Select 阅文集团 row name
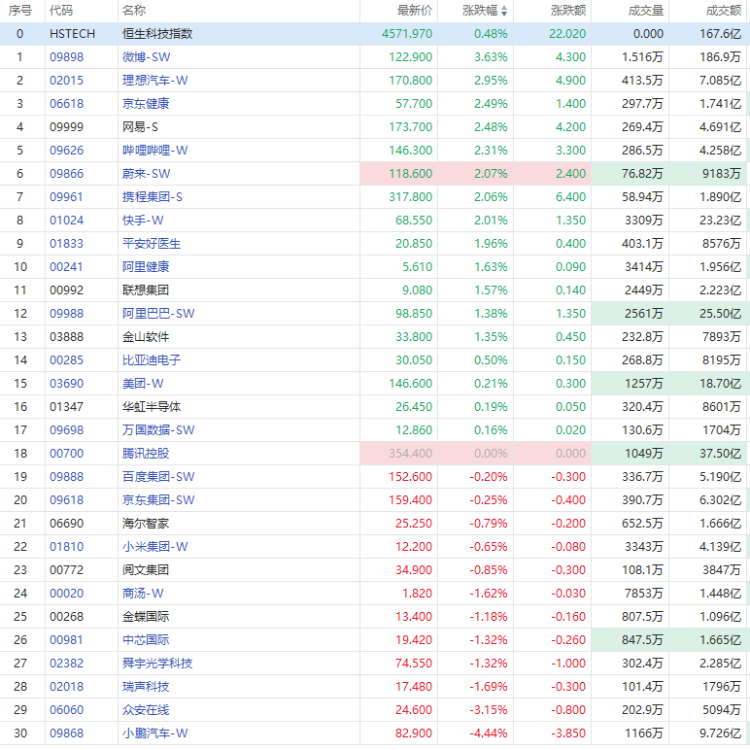This screenshot has width=750, height=750. tap(146, 570)
